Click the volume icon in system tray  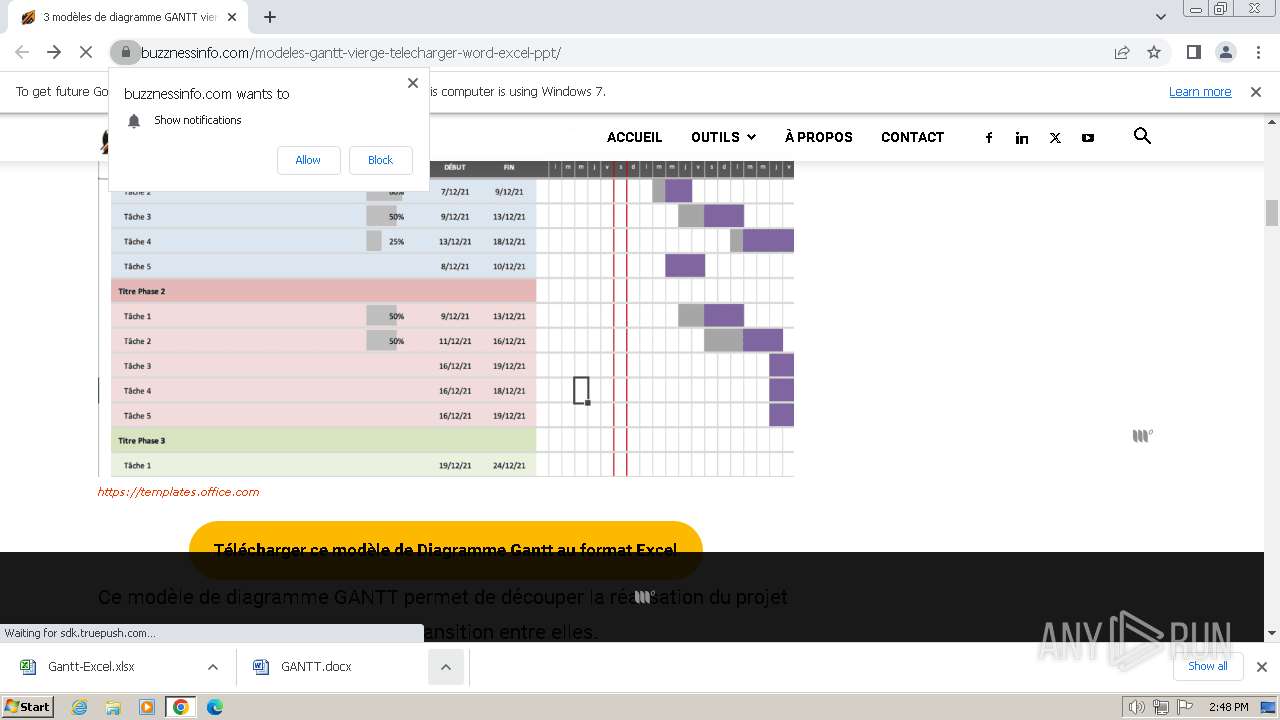click(x=1137, y=707)
